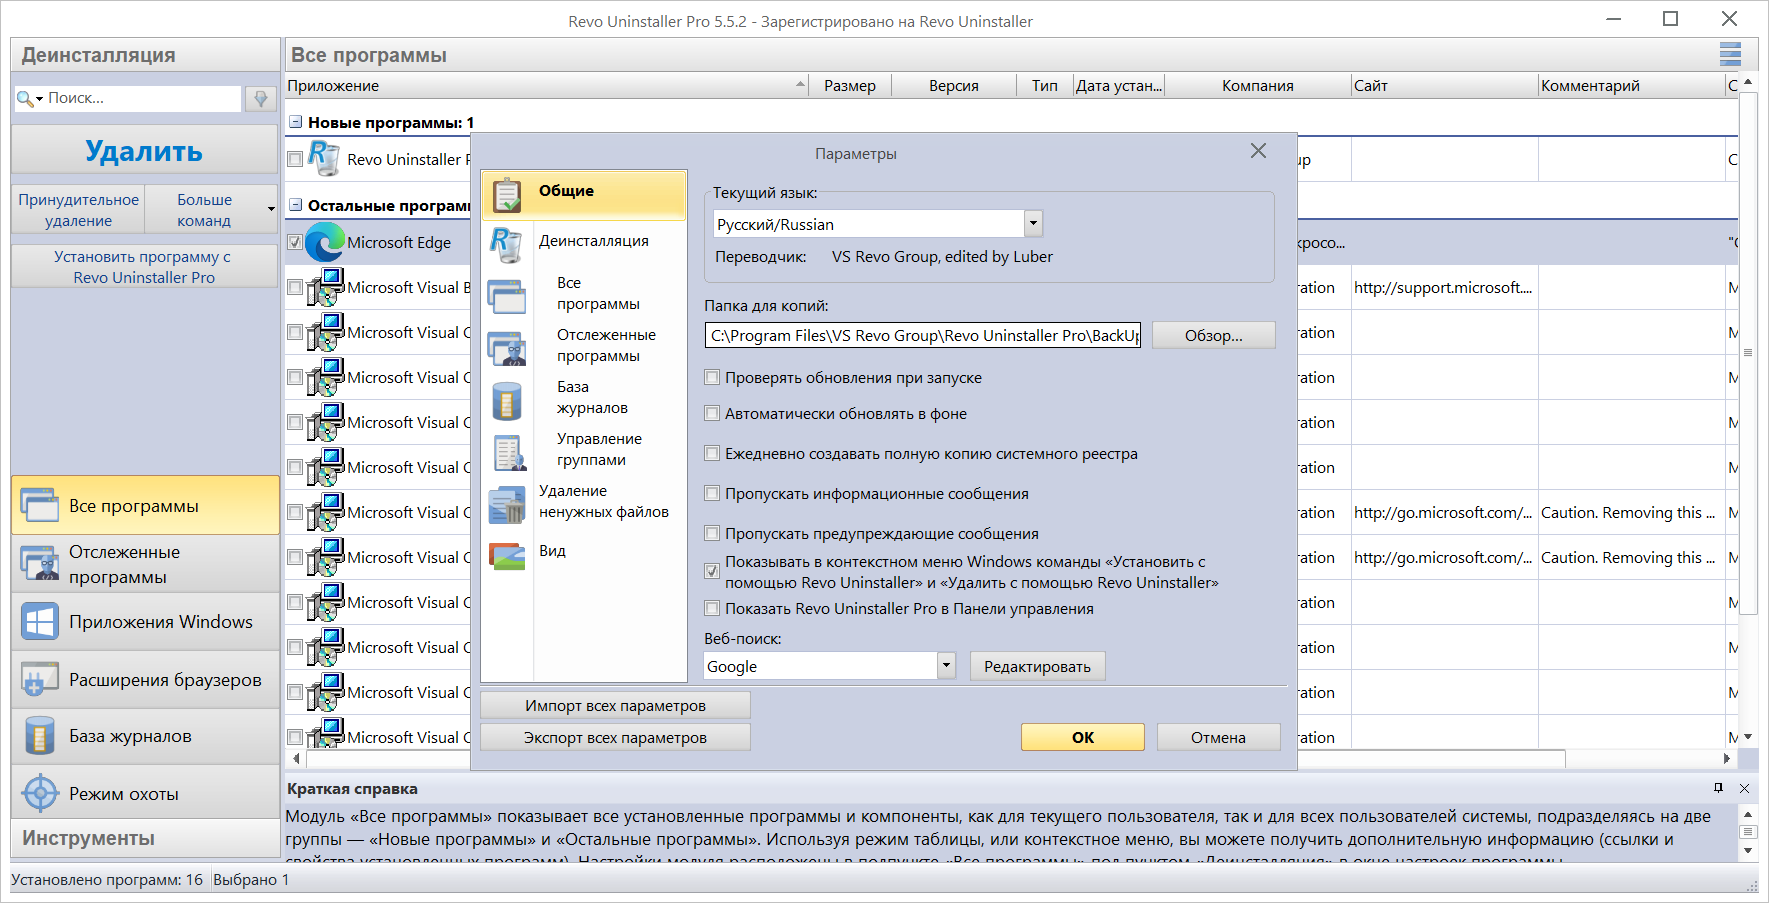
Task: Close the Краткая справка help panel
Action: 1744,788
